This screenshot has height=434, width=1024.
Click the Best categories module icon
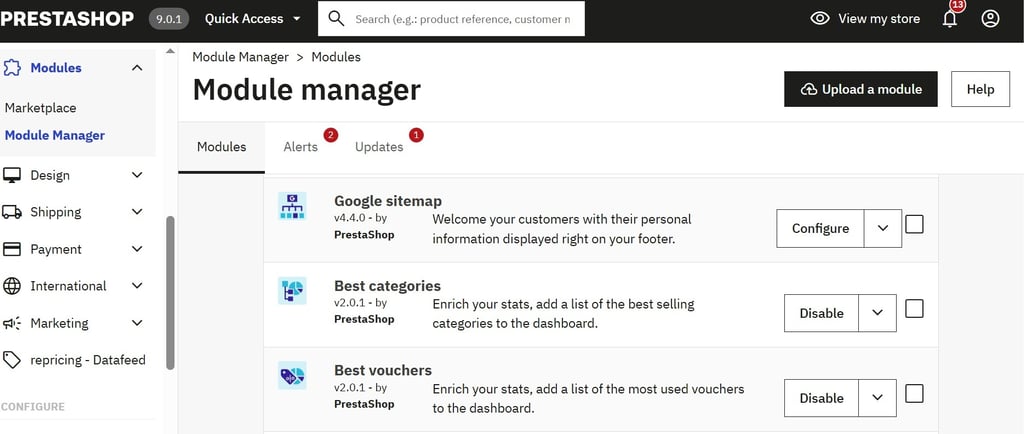pos(292,291)
